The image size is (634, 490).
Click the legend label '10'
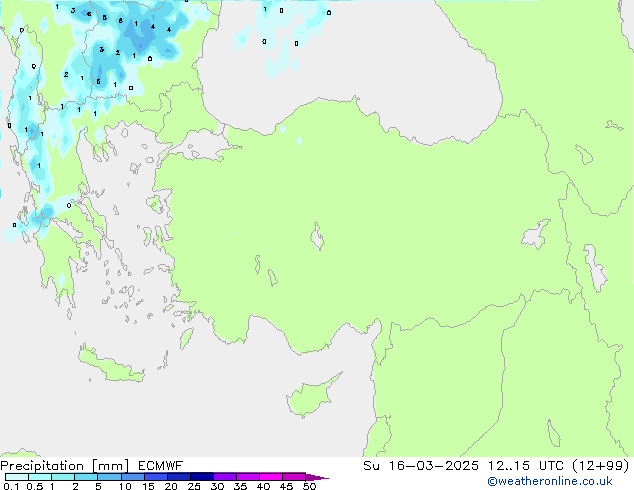tap(125, 486)
